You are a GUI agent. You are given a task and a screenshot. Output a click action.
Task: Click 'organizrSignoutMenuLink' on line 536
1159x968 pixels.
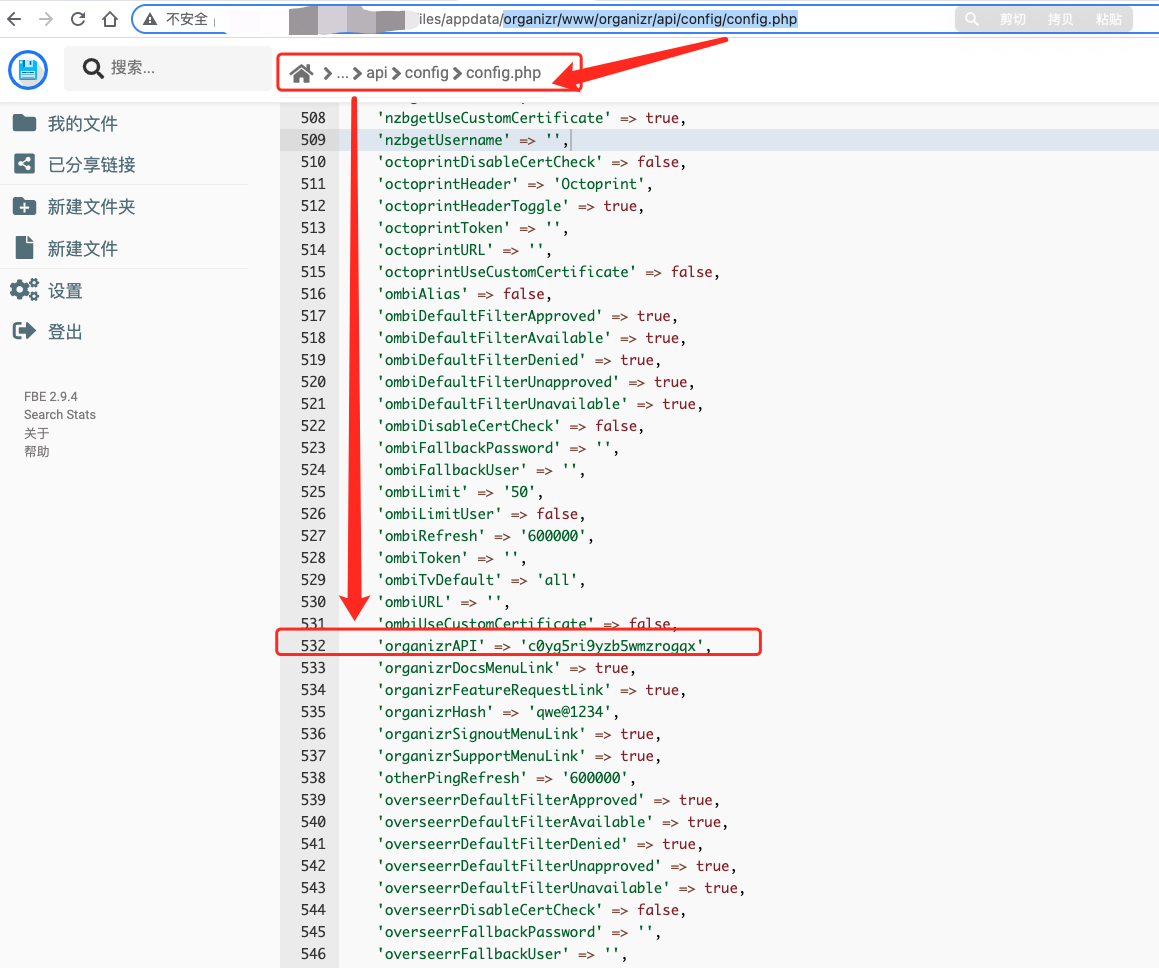coord(482,734)
